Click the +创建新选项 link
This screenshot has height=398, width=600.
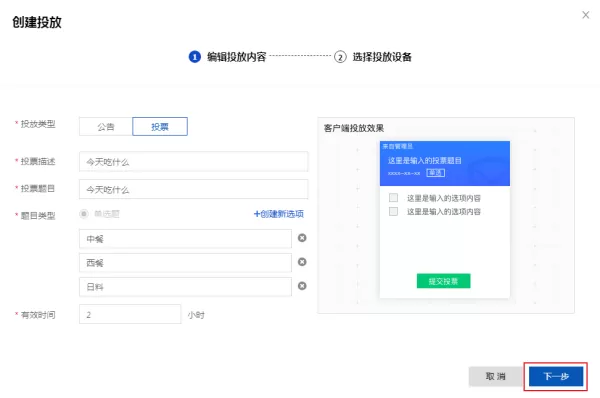[279, 214]
